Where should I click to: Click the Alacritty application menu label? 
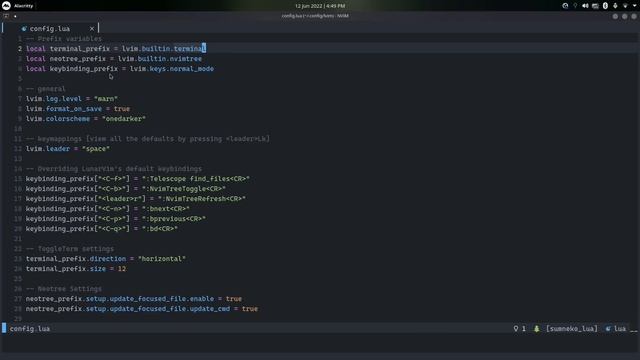click(x=24, y=6)
